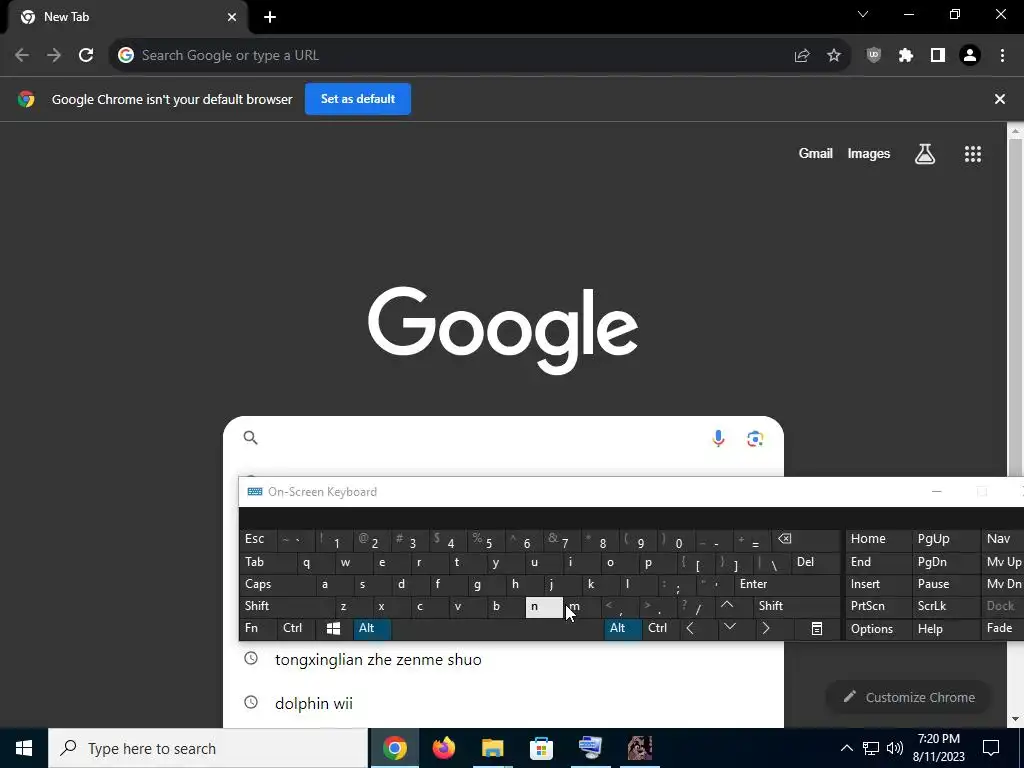Click the browser back arrow

pos(22,56)
